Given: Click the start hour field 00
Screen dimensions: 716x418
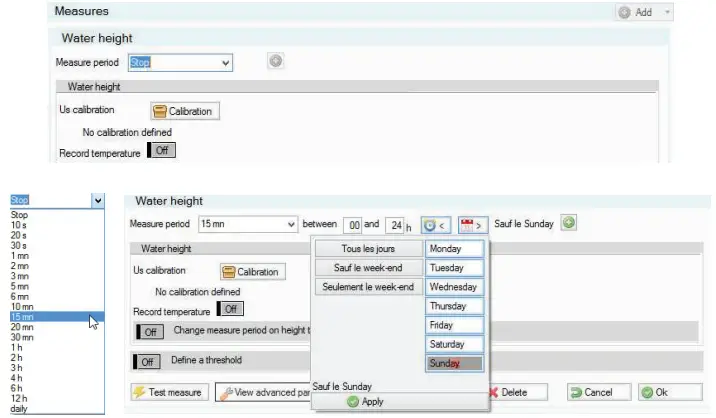Looking at the screenshot, I should [x=353, y=225].
